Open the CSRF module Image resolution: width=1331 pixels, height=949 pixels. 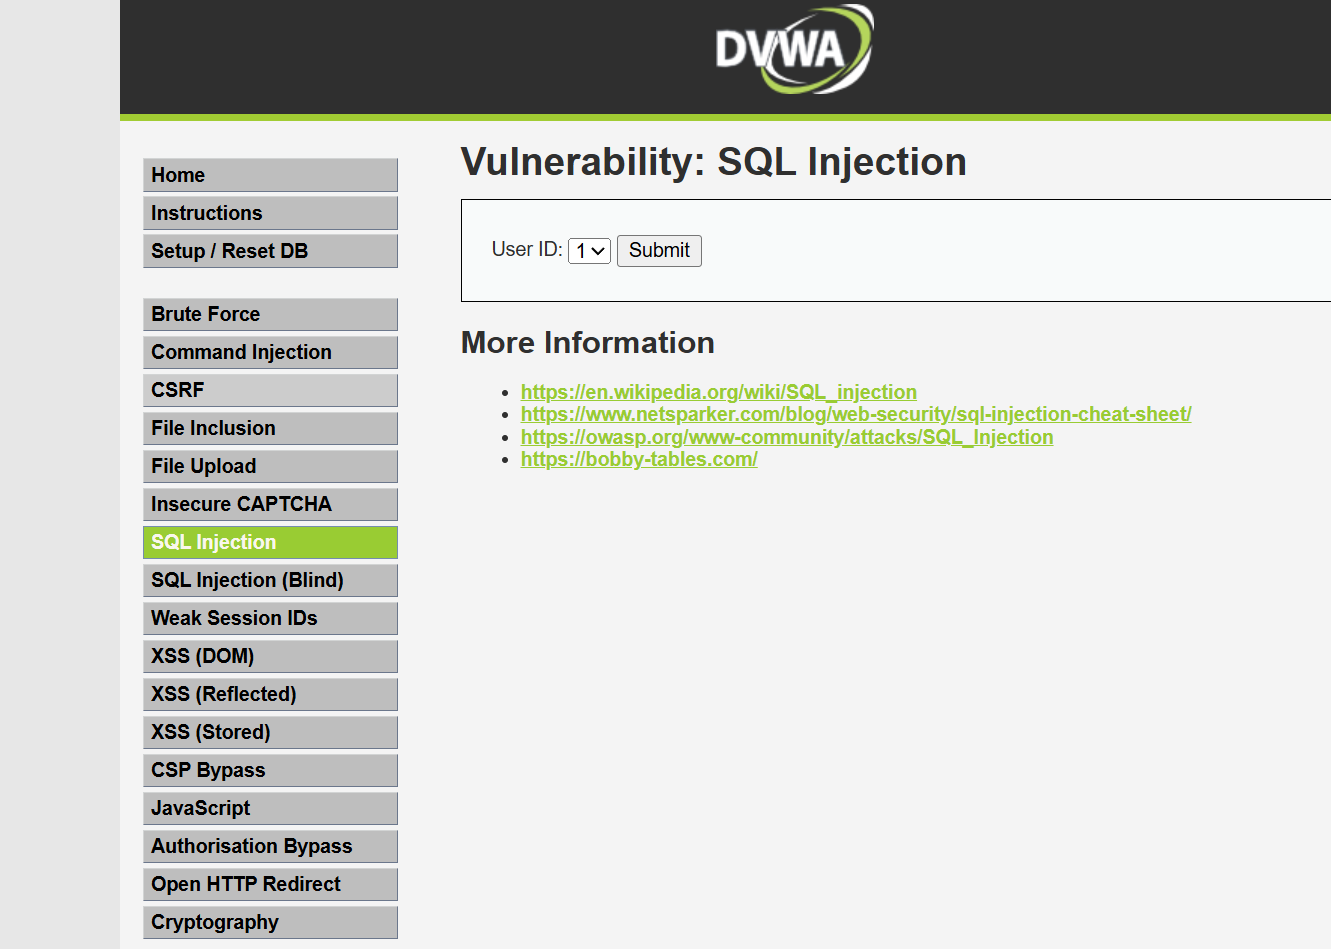270,390
